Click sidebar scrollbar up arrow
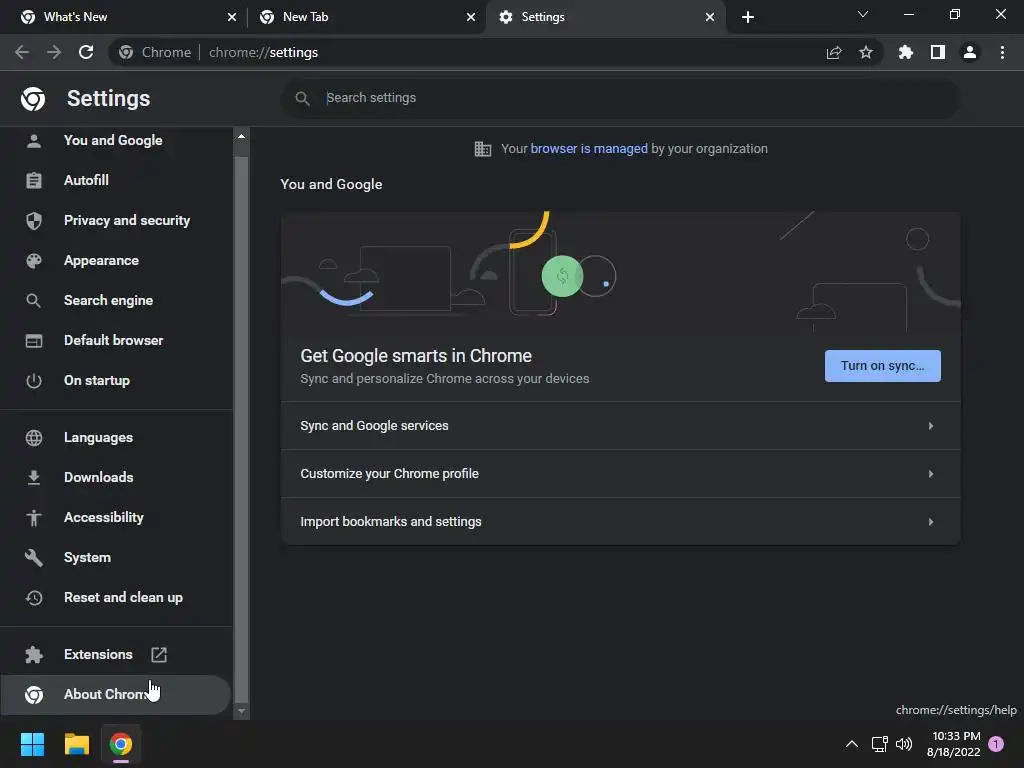Viewport: 1024px width, 768px height. click(242, 136)
